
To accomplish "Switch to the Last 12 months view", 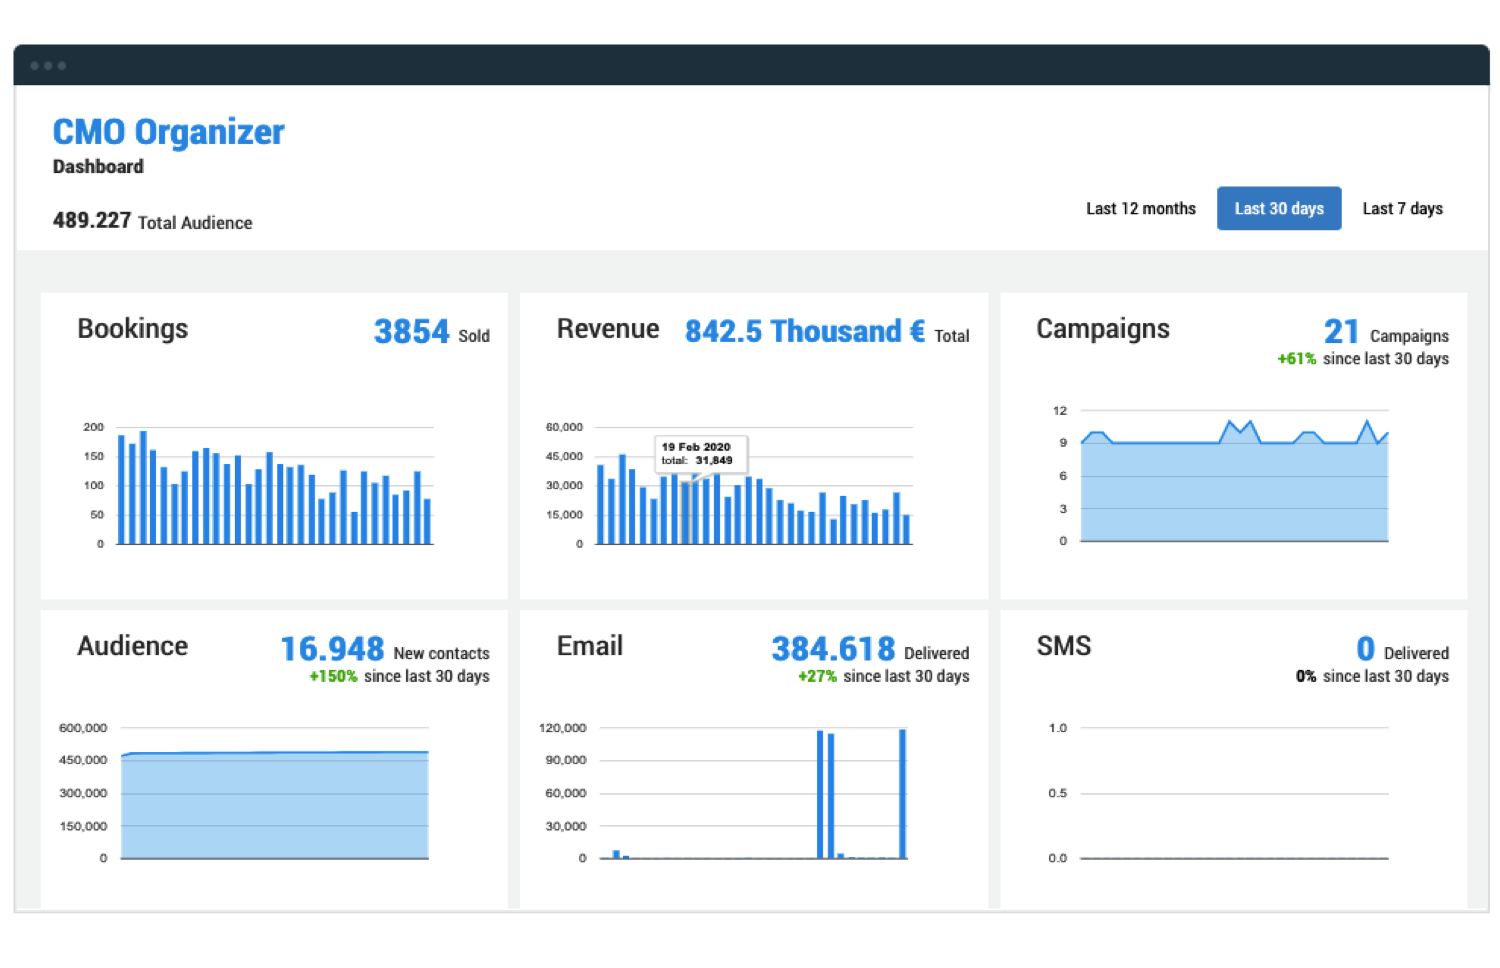I will coord(1141,209).
